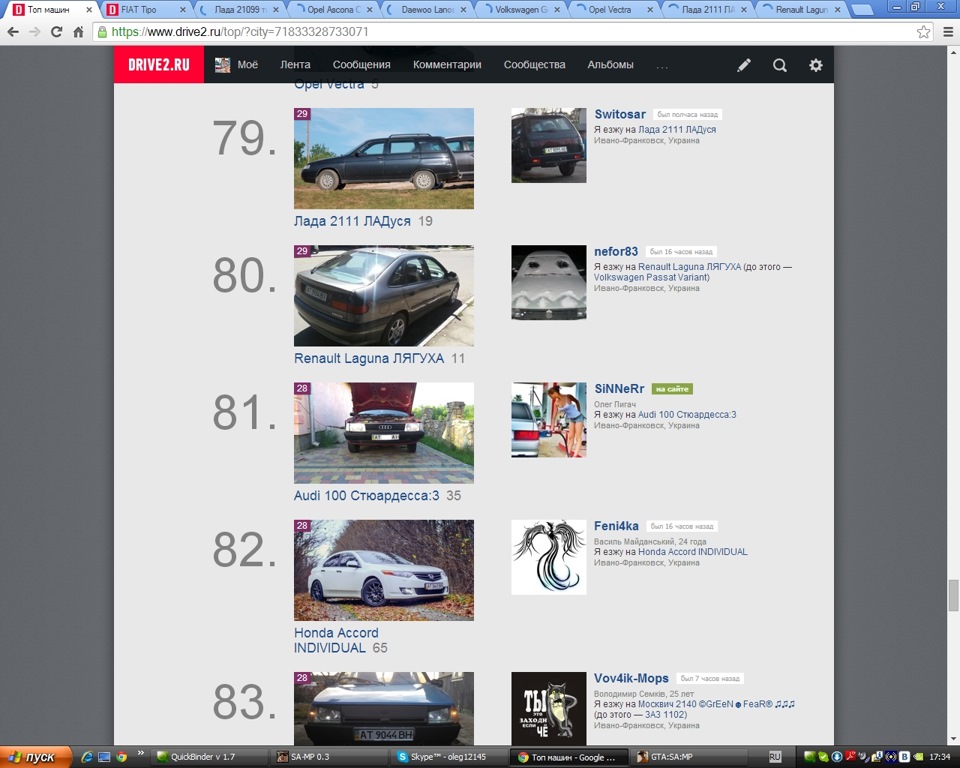The height and width of the screenshot is (768, 960).
Task: Open GTA:SA:MP in the taskbar
Action: [690, 757]
